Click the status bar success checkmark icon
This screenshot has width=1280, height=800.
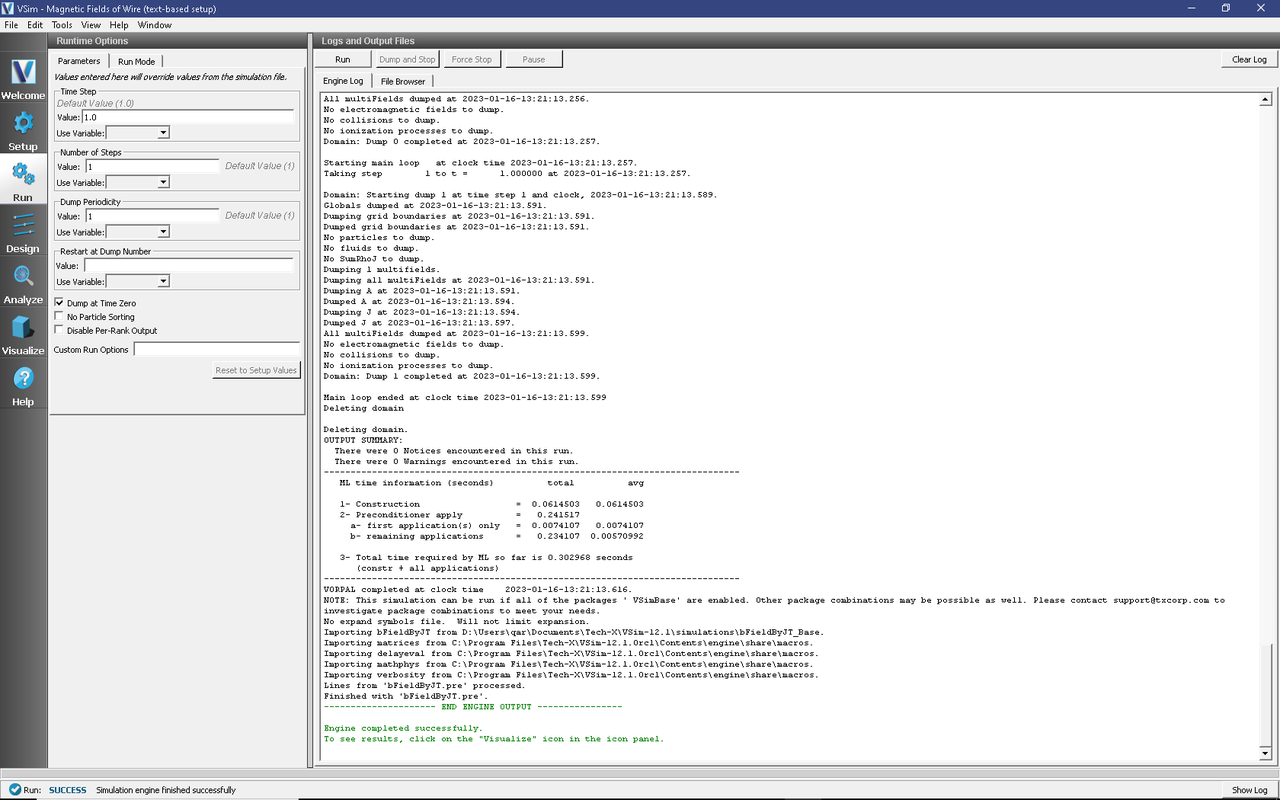point(14,790)
